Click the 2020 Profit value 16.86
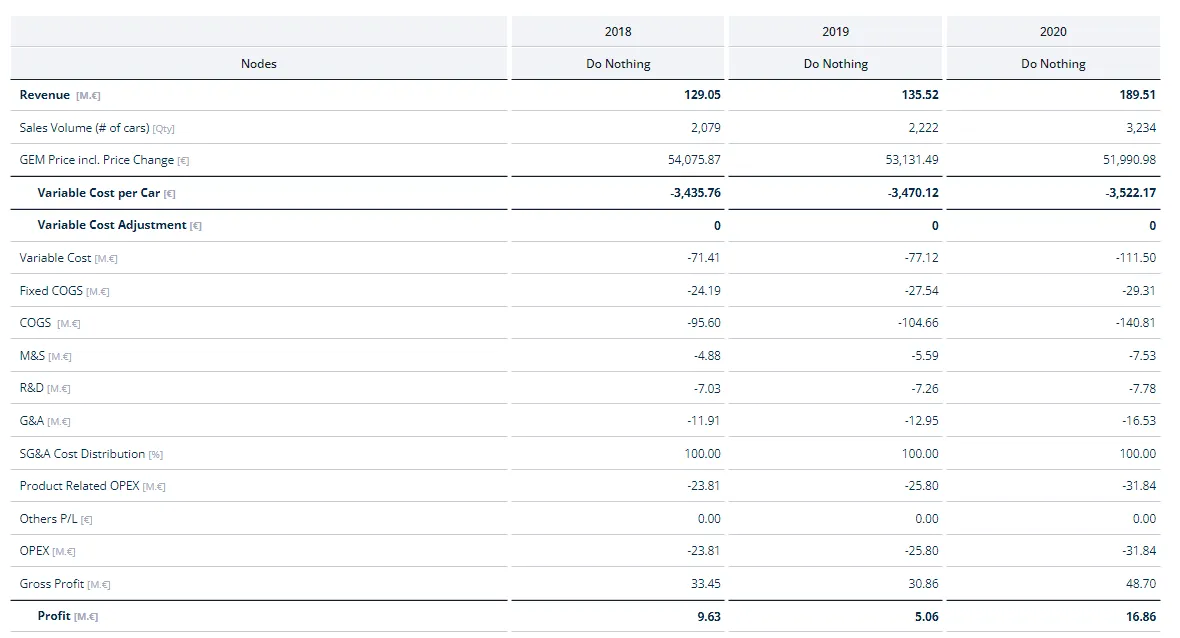 (x=1141, y=616)
